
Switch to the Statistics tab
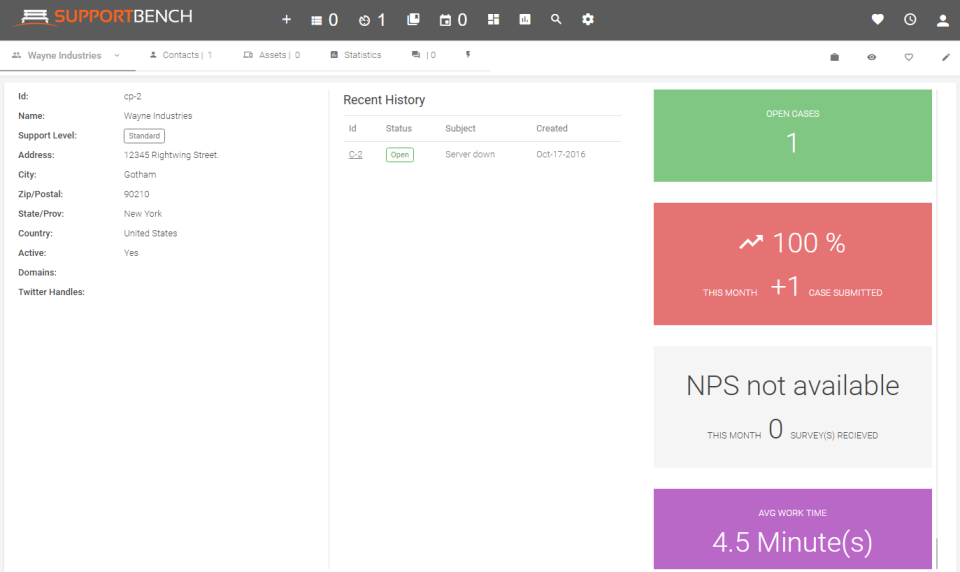356,55
